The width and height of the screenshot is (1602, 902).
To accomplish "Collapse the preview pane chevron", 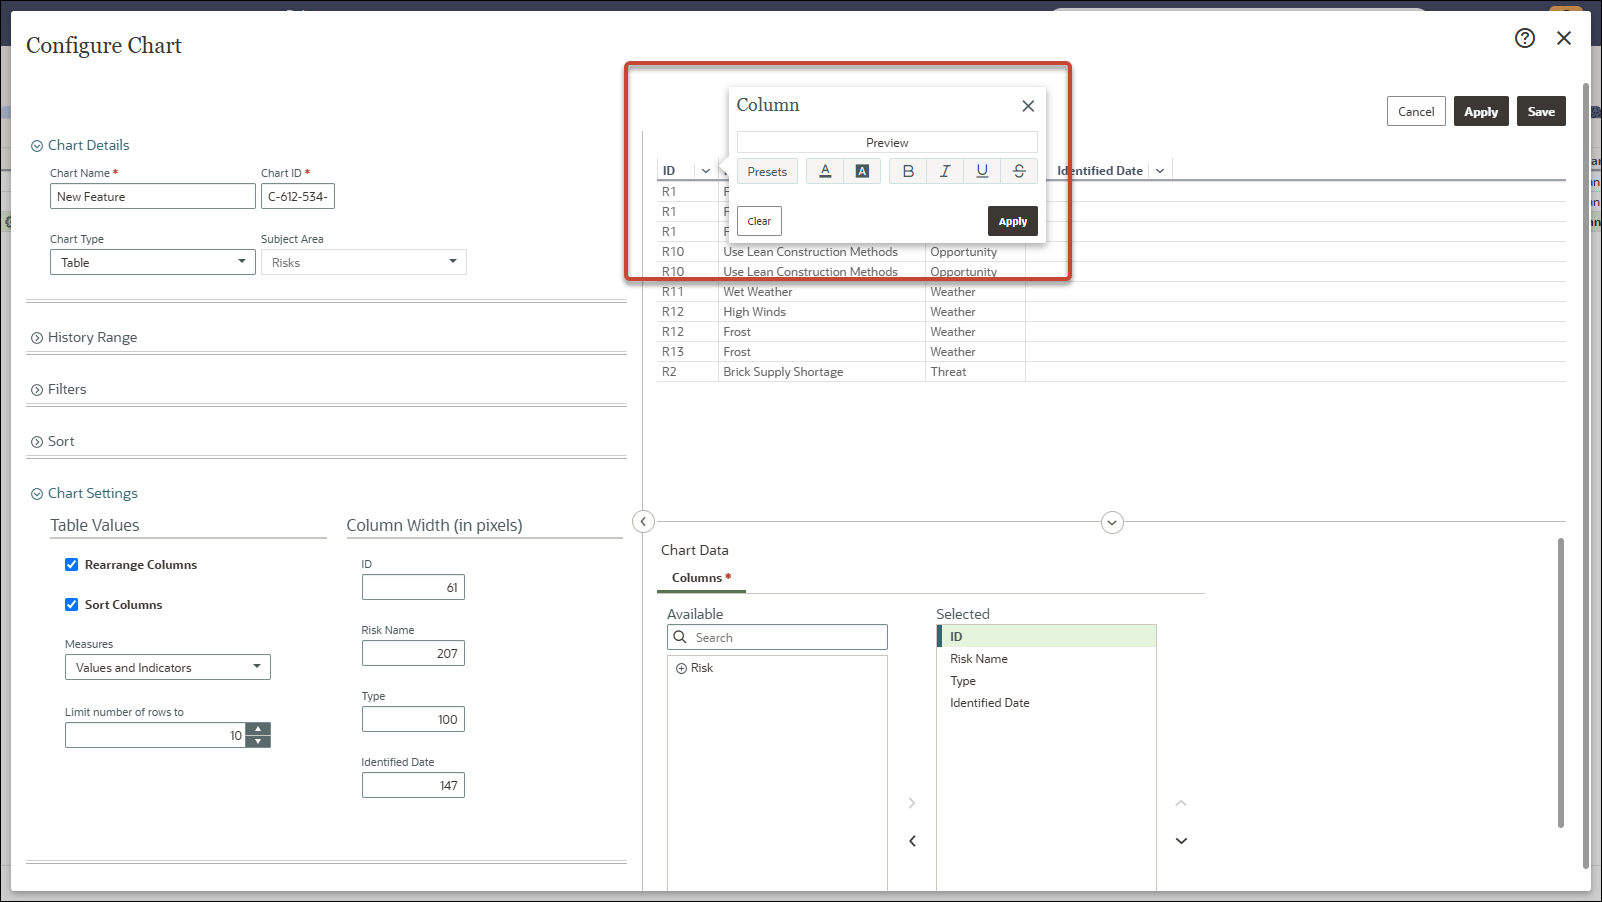I will tap(1112, 522).
